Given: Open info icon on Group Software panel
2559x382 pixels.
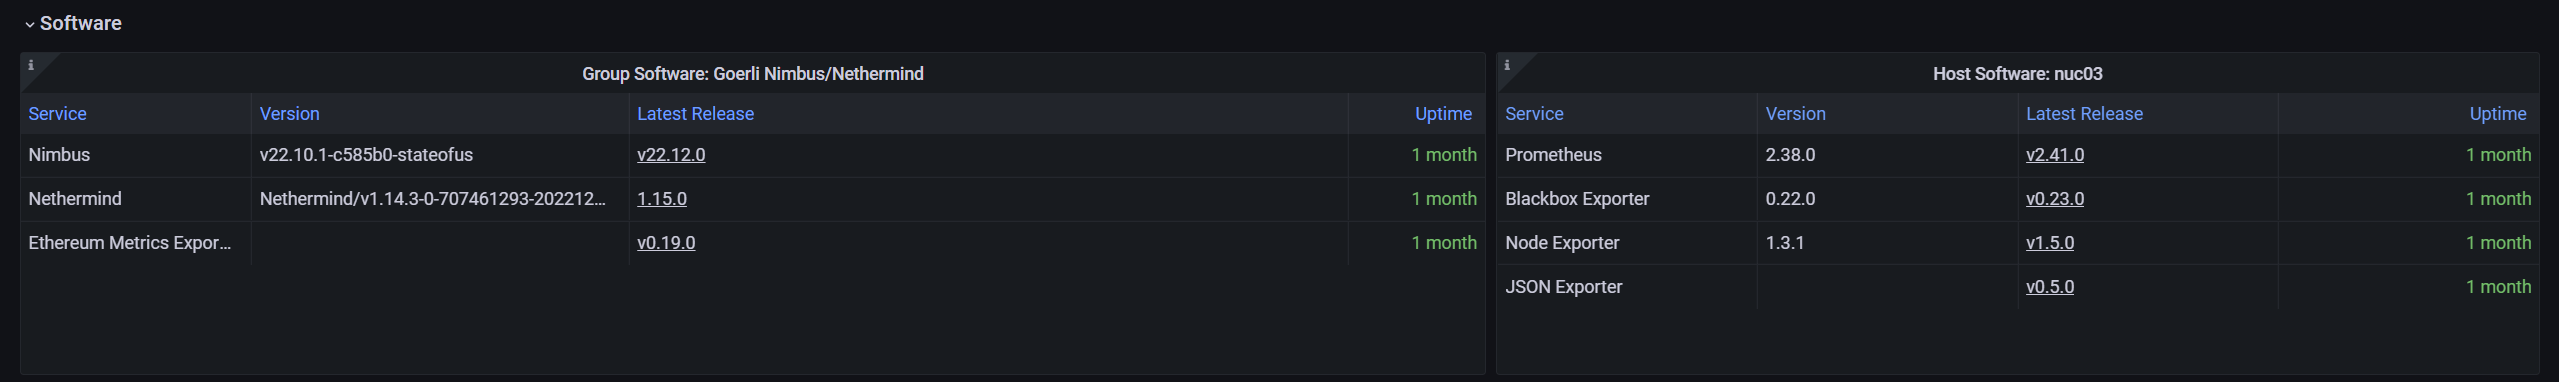Looking at the screenshot, I should pyautogui.click(x=31, y=65).
